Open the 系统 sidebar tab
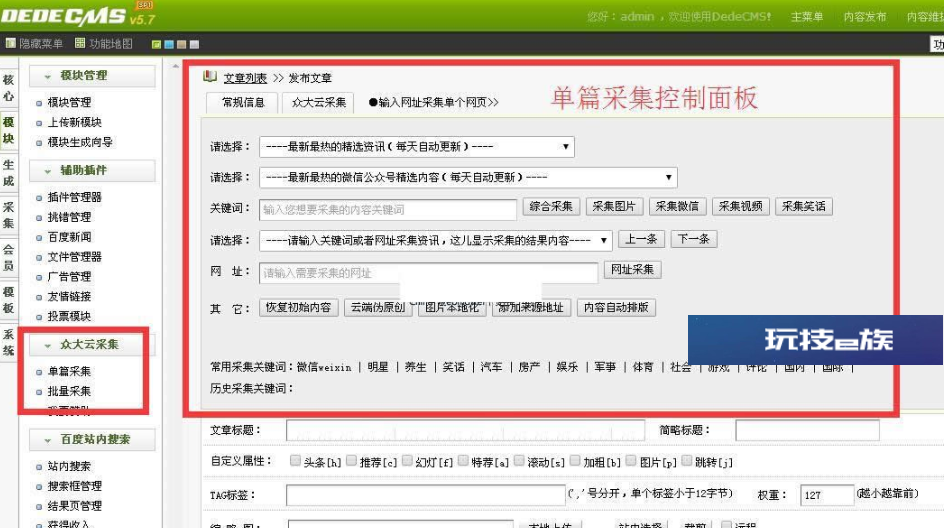 pos(8,342)
